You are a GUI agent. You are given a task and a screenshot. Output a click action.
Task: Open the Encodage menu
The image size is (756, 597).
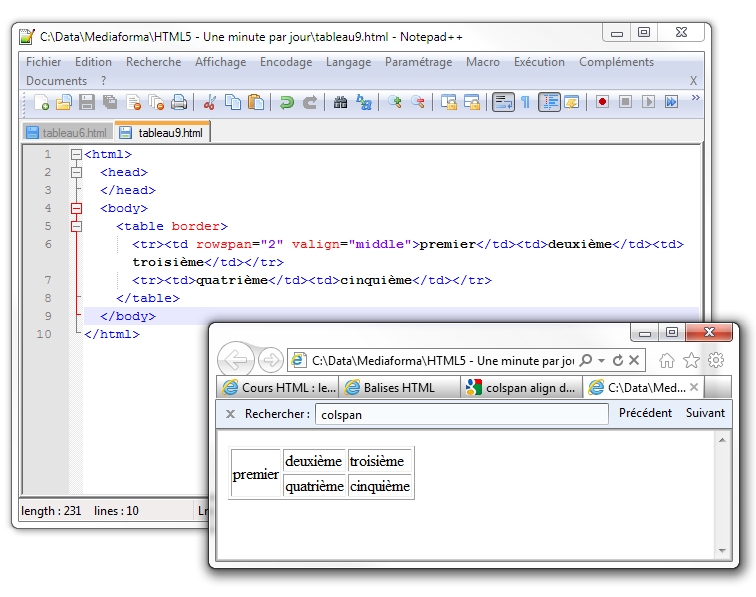coord(286,62)
